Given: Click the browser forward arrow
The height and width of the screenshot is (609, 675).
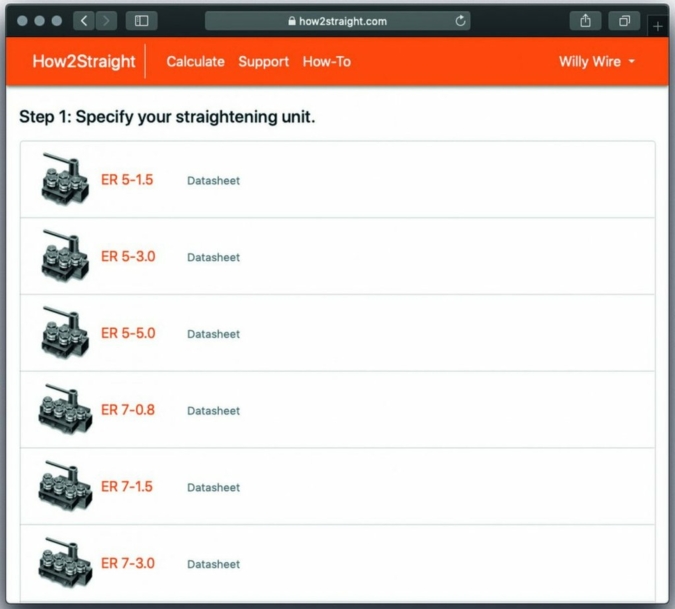Looking at the screenshot, I should click(x=106, y=21).
